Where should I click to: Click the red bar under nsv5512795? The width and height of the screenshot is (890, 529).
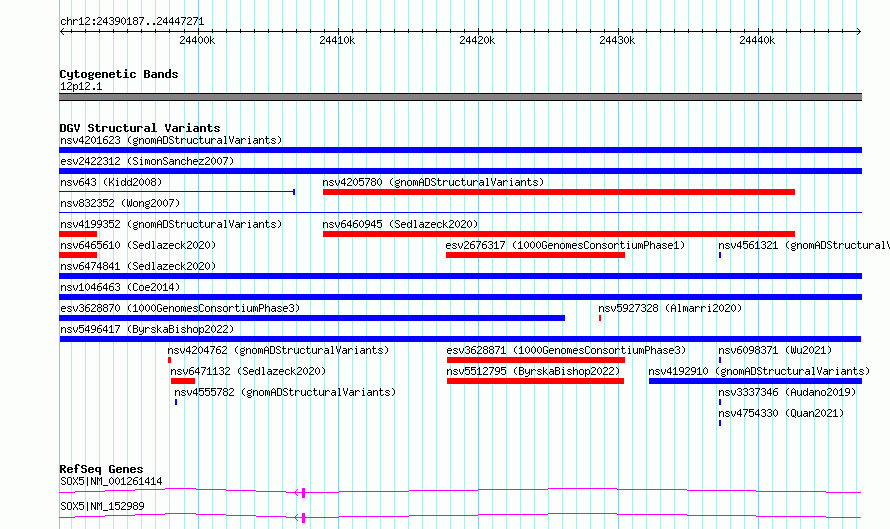[535, 381]
